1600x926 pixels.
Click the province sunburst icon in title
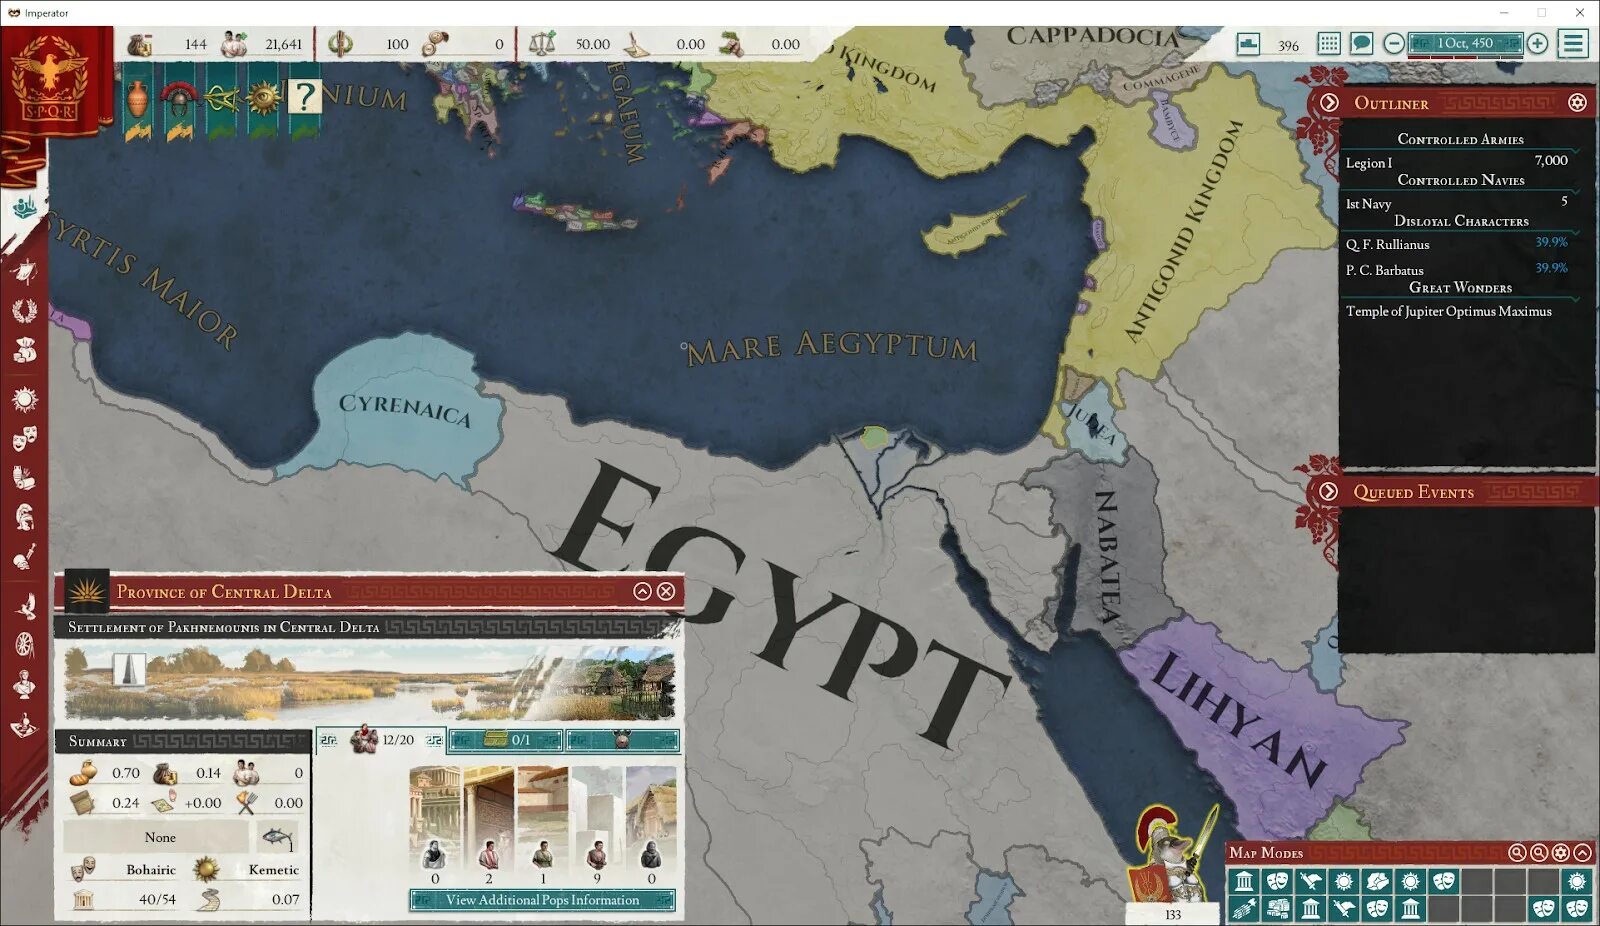point(87,591)
